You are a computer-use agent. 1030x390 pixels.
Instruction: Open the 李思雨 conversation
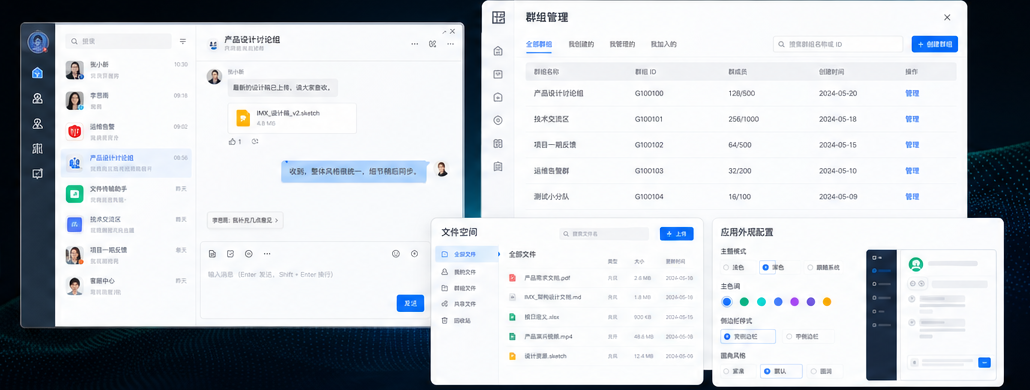(126, 100)
